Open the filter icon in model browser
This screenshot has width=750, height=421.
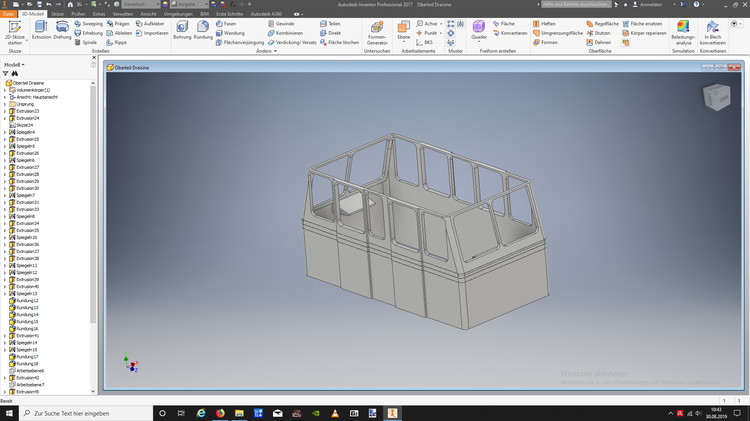6,73
